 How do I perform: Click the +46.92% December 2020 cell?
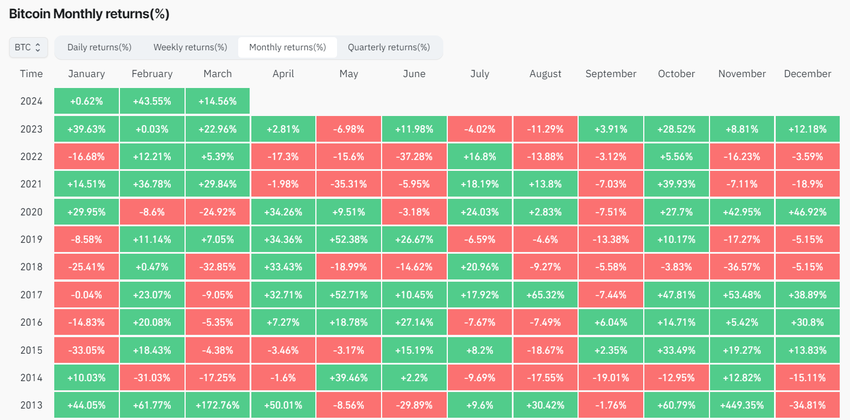pyautogui.click(x=807, y=212)
